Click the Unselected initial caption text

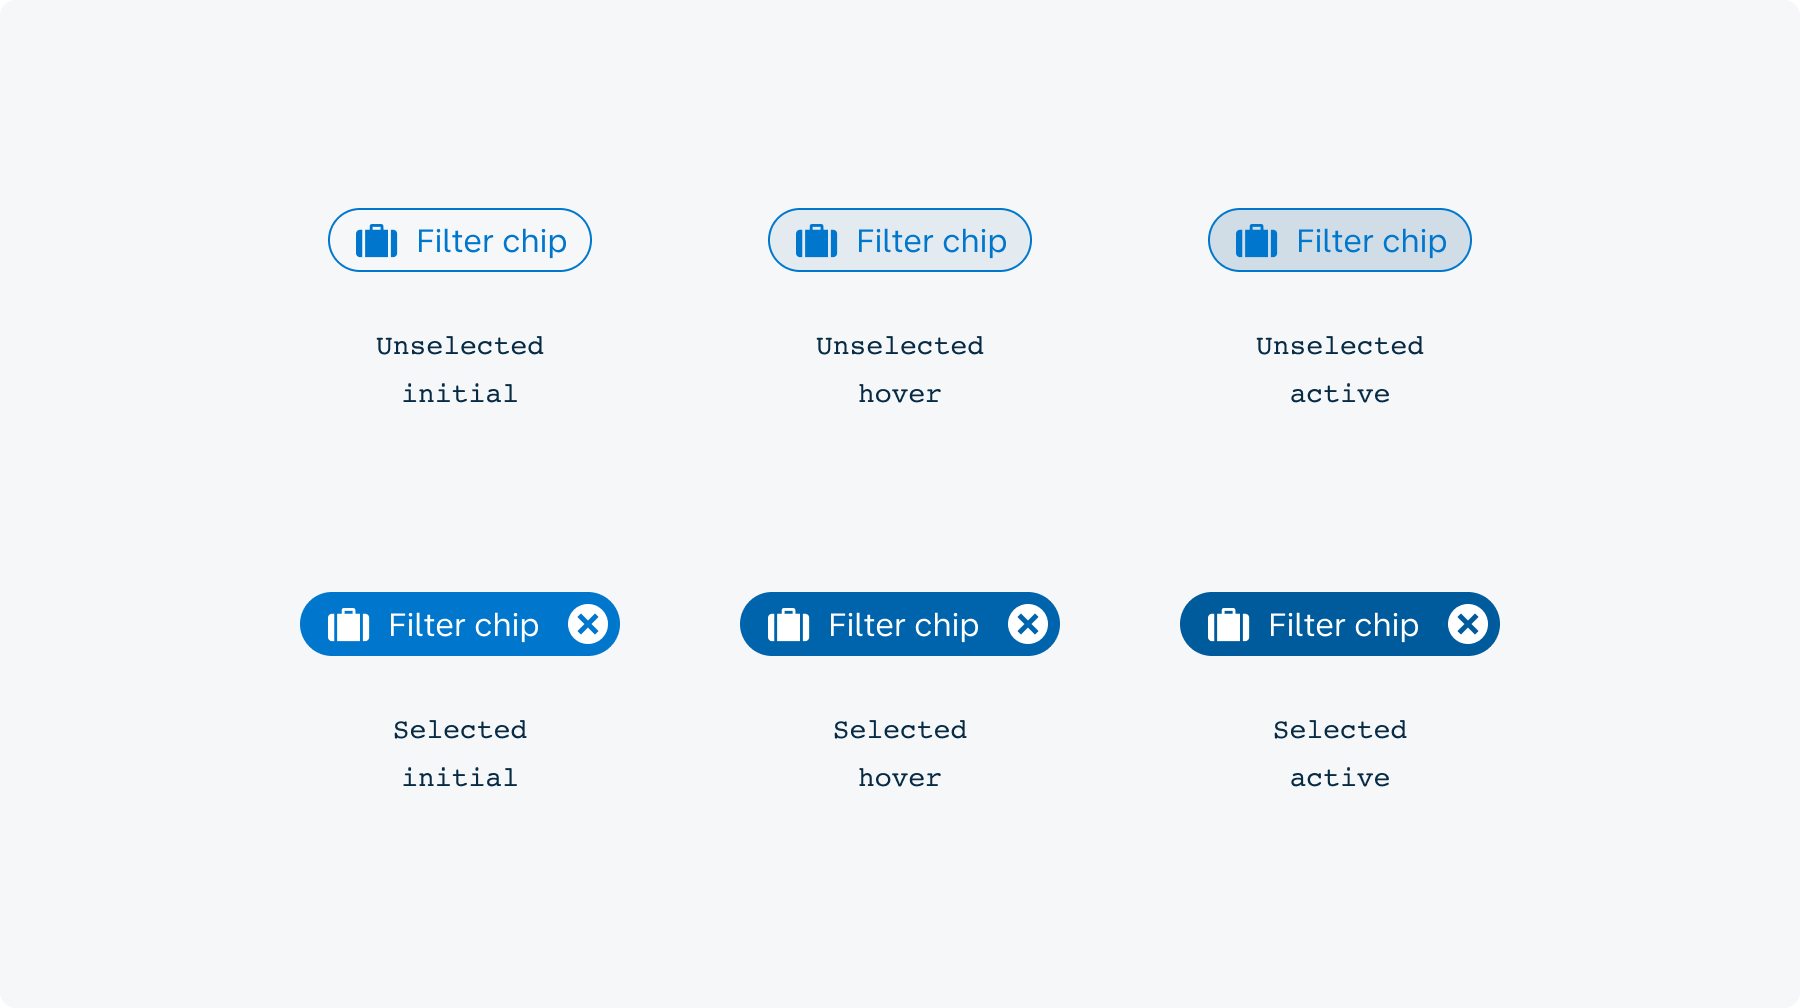(460, 369)
